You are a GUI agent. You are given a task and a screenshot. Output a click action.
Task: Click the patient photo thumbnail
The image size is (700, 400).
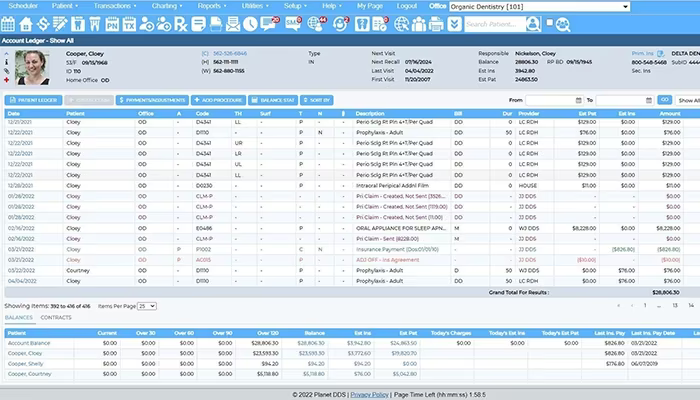coord(32,67)
